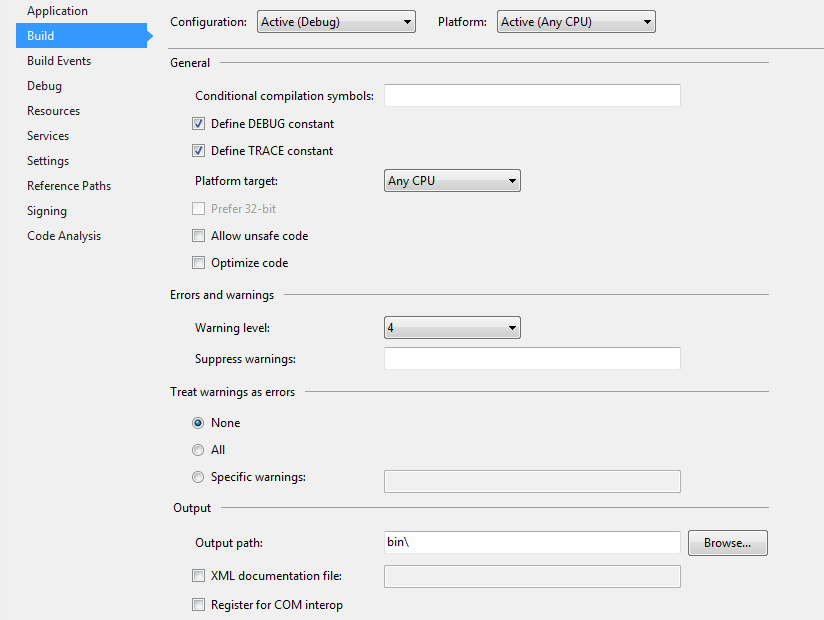Uncheck Define DEBUG constant
This screenshot has width=824, height=620.
coord(198,124)
